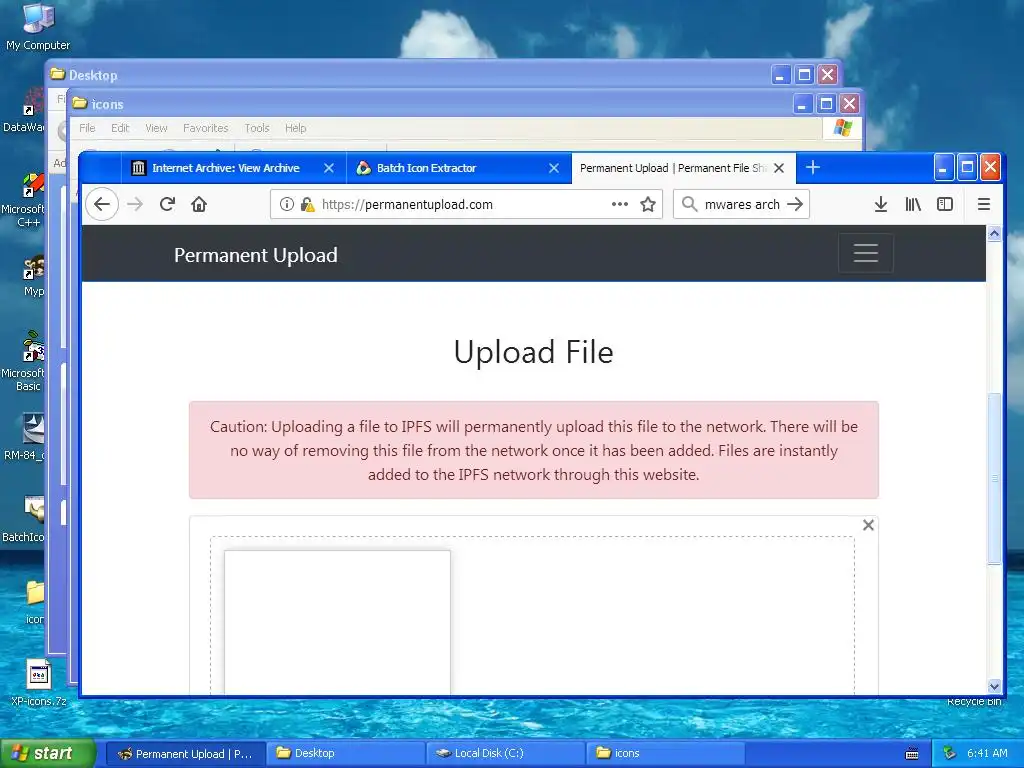1024x768 pixels.
Task: Click the page scrollbar up arrow
Action: pos(994,234)
